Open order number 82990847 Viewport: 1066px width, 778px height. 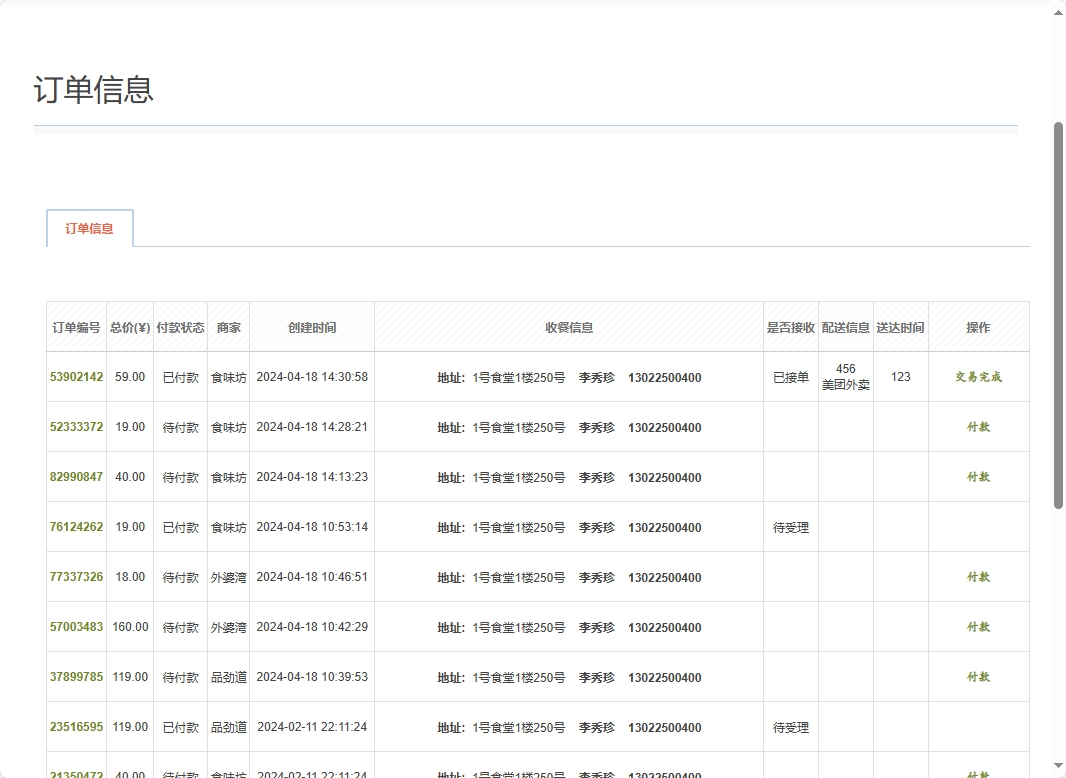76,477
